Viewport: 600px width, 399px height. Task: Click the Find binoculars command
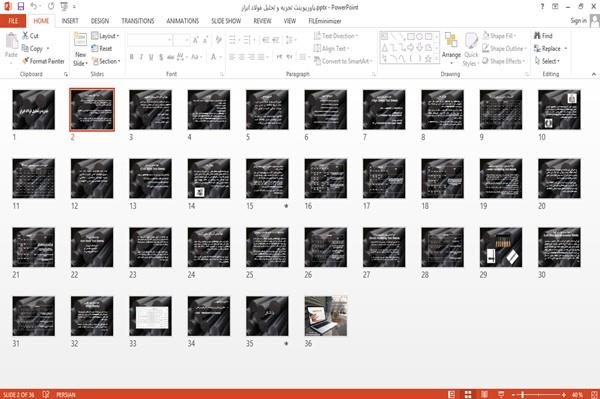pyautogui.click(x=543, y=36)
